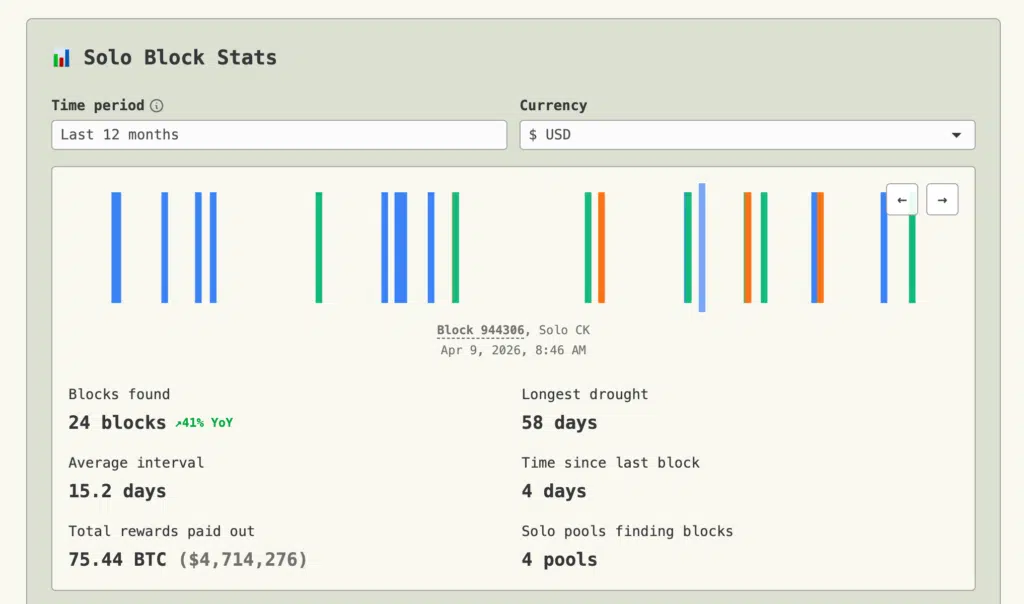The width and height of the screenshot is (1024, 604).
Task: Click the 58 days longest drought value
Action: 559,422
